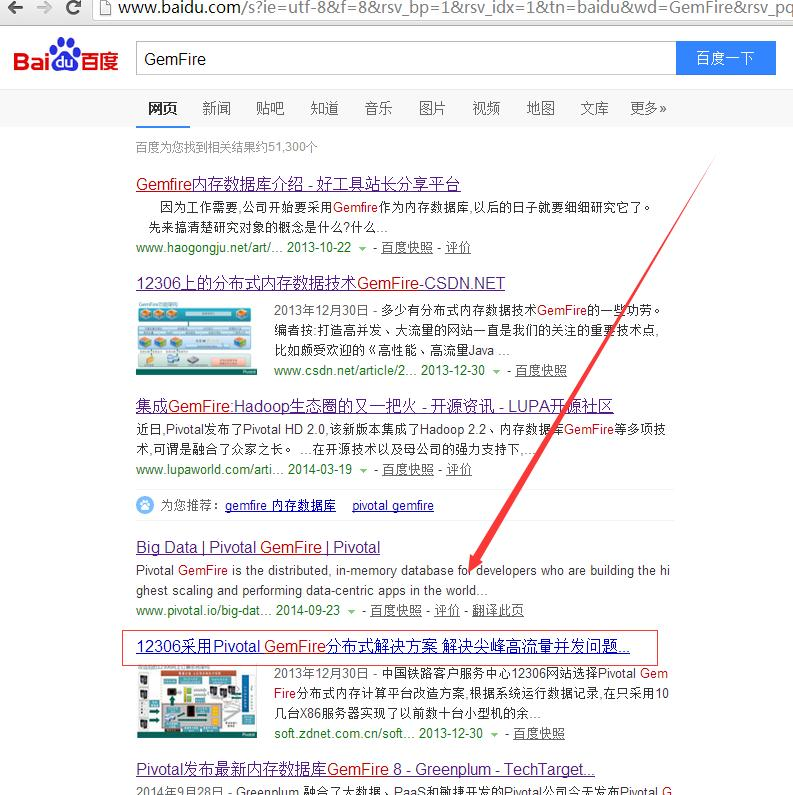Expand dropdown arrow after soft.zdnet 2013-12-30

(494, 735)
